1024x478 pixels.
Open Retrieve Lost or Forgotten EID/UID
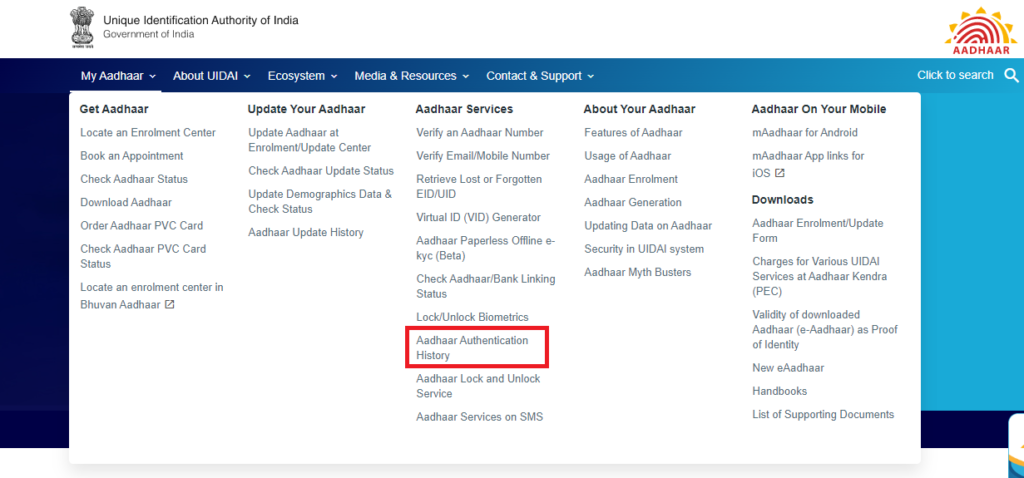coord(479,187)
